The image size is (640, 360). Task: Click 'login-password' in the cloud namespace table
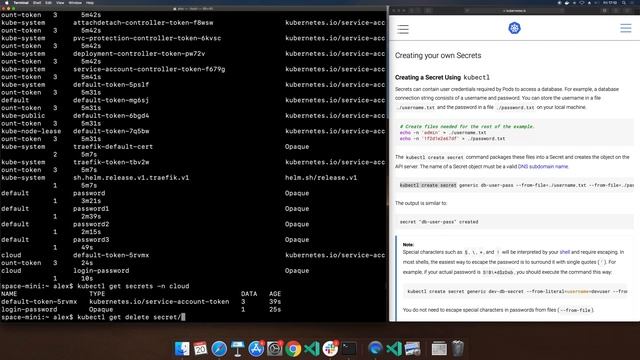coord(29,309)
